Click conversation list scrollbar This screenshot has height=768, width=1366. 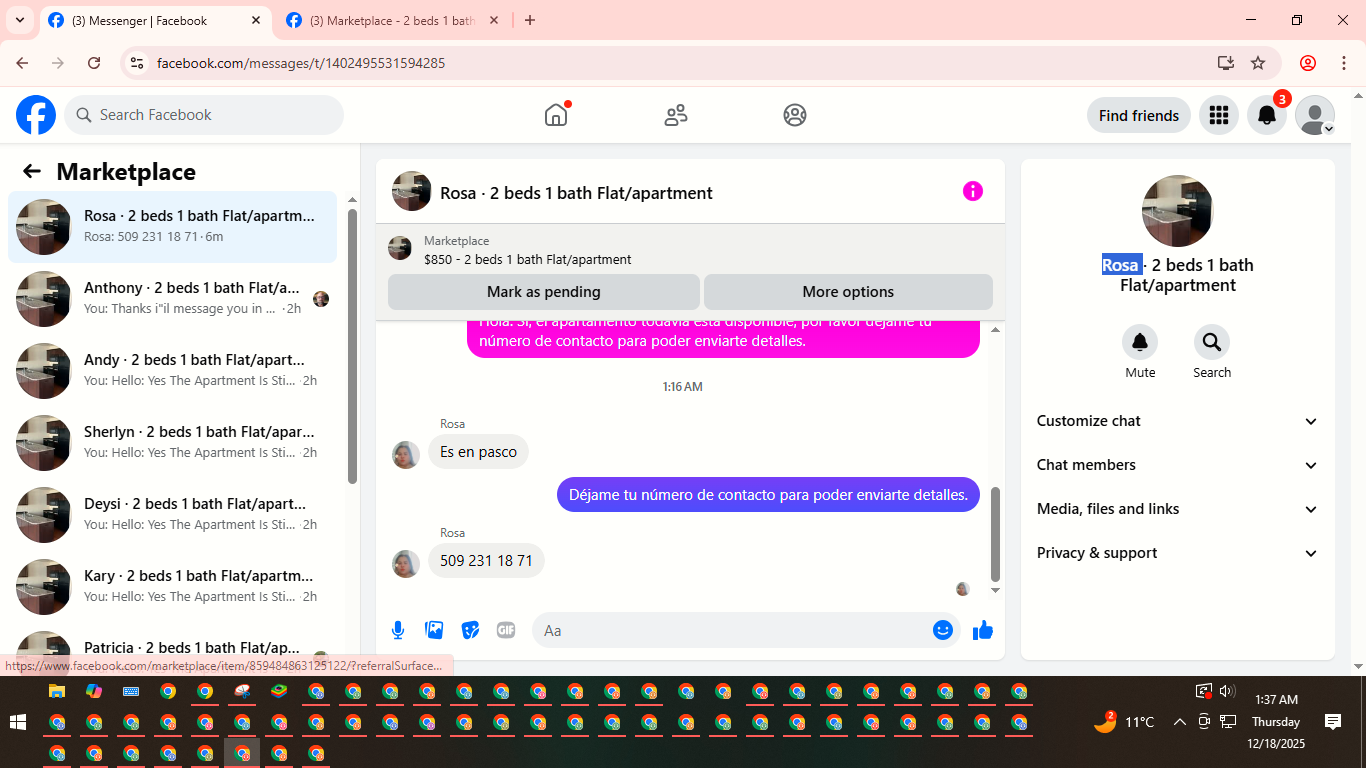pos(352,346)
